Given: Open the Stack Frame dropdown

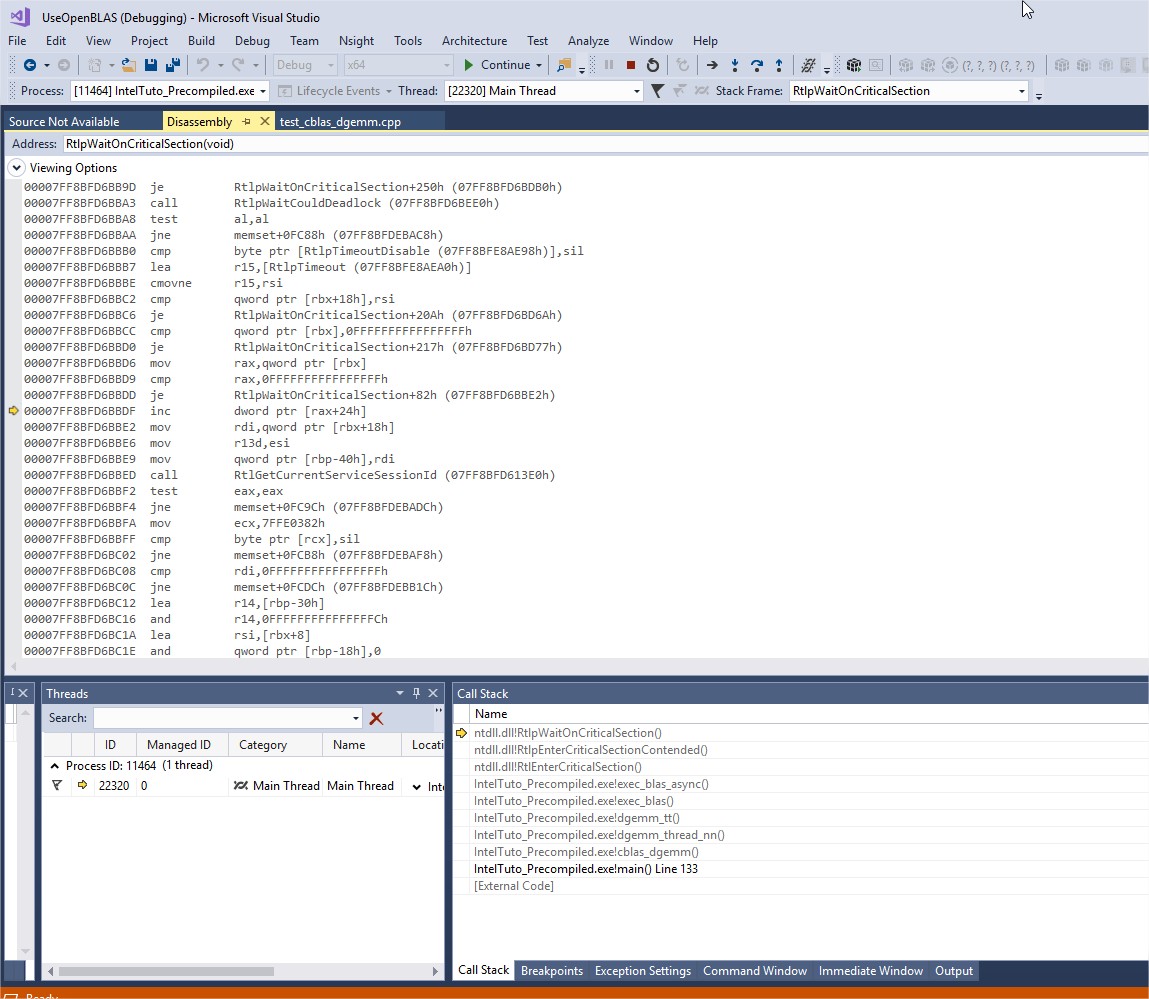Looking at the screenshot, I should 1021,91.
